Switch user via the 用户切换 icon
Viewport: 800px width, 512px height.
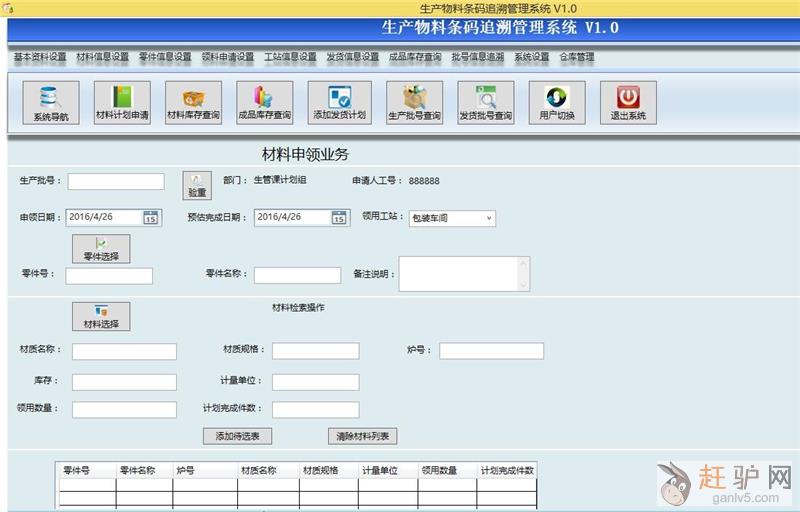coord(557,103)
